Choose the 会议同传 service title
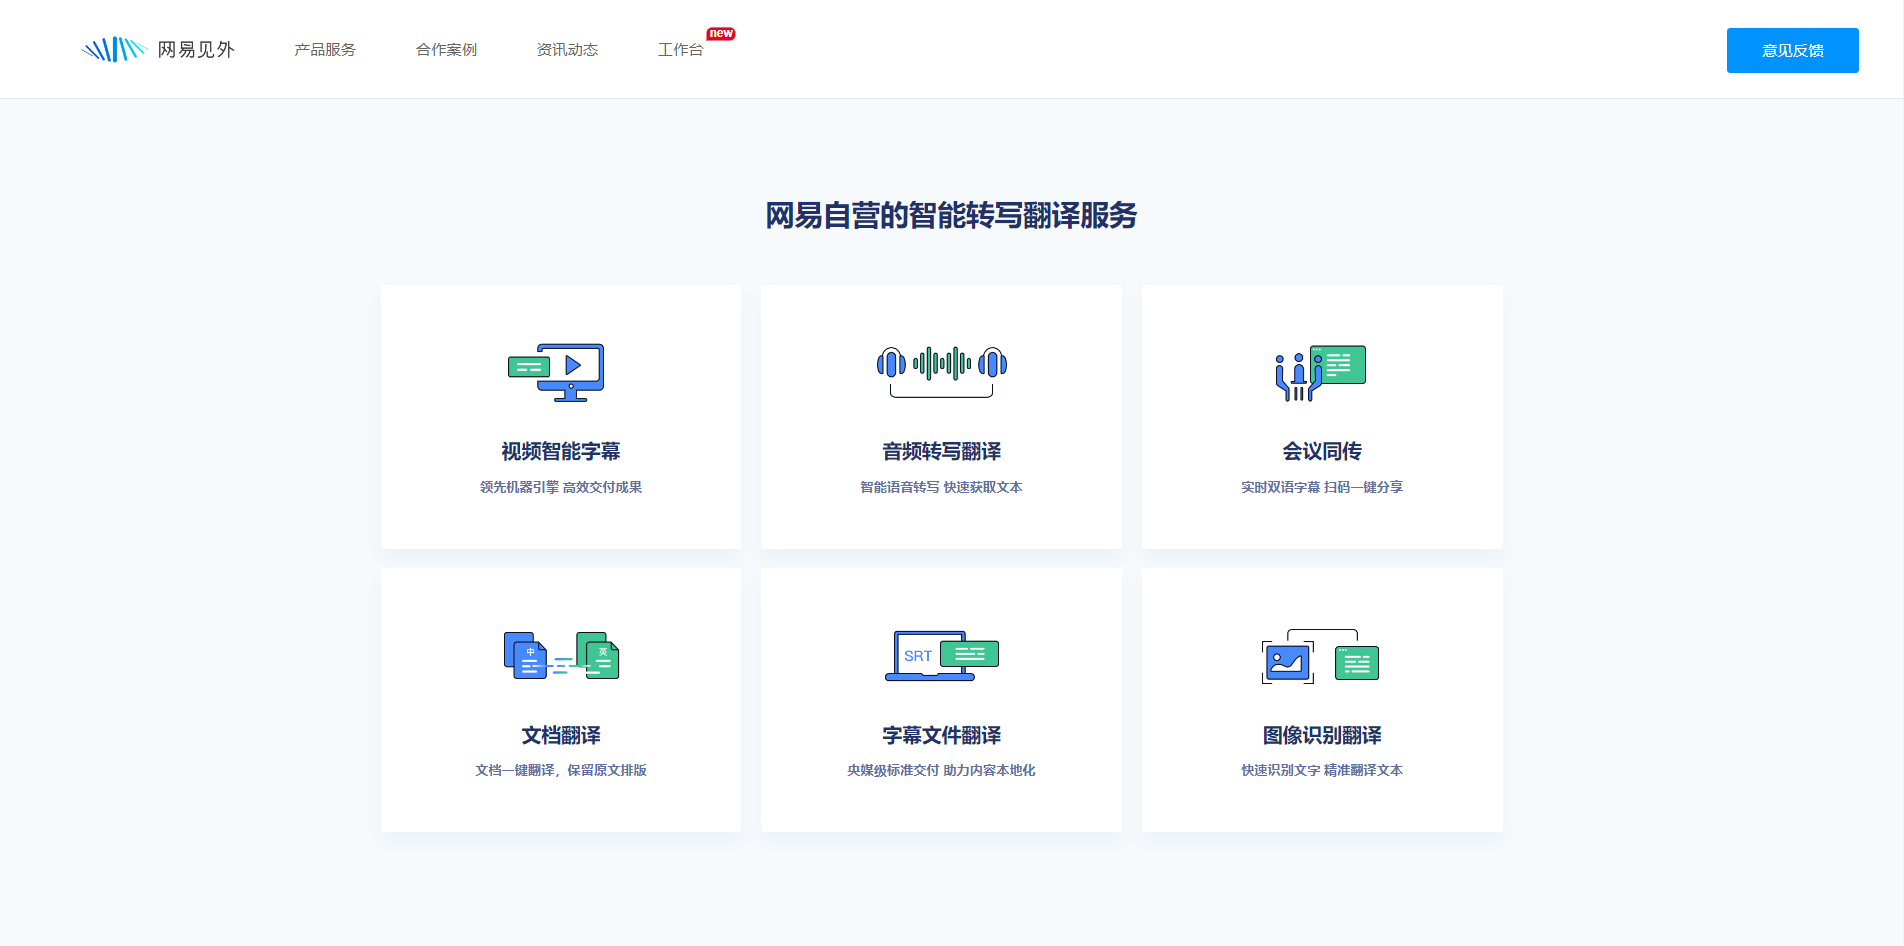 coord(1322,451)
